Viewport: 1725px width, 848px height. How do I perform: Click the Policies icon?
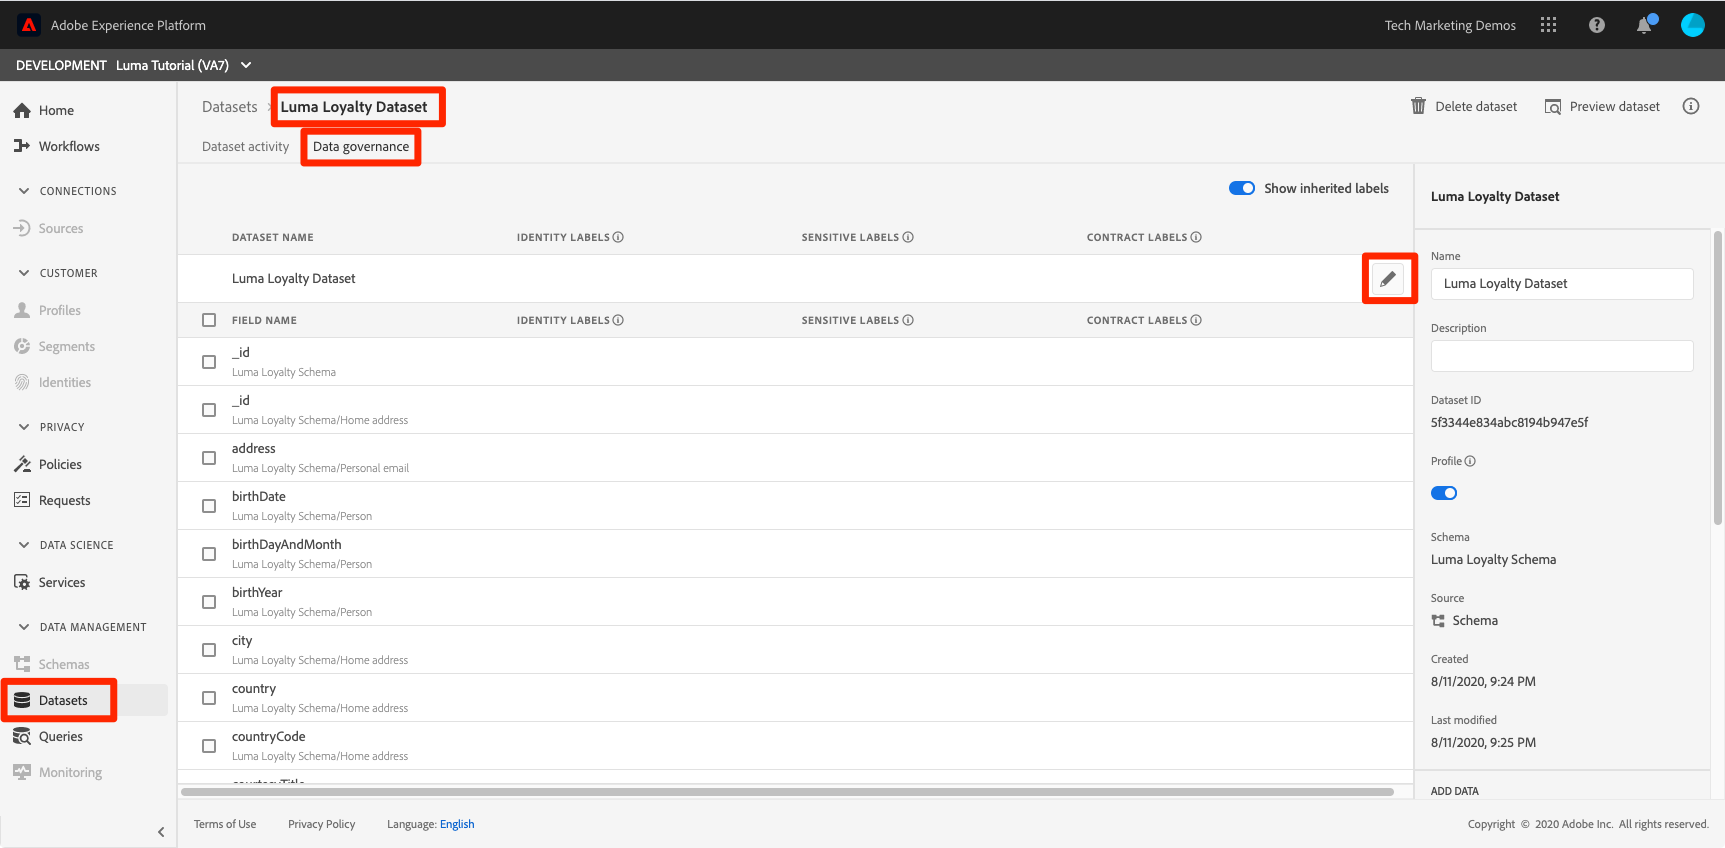point(22,464)
